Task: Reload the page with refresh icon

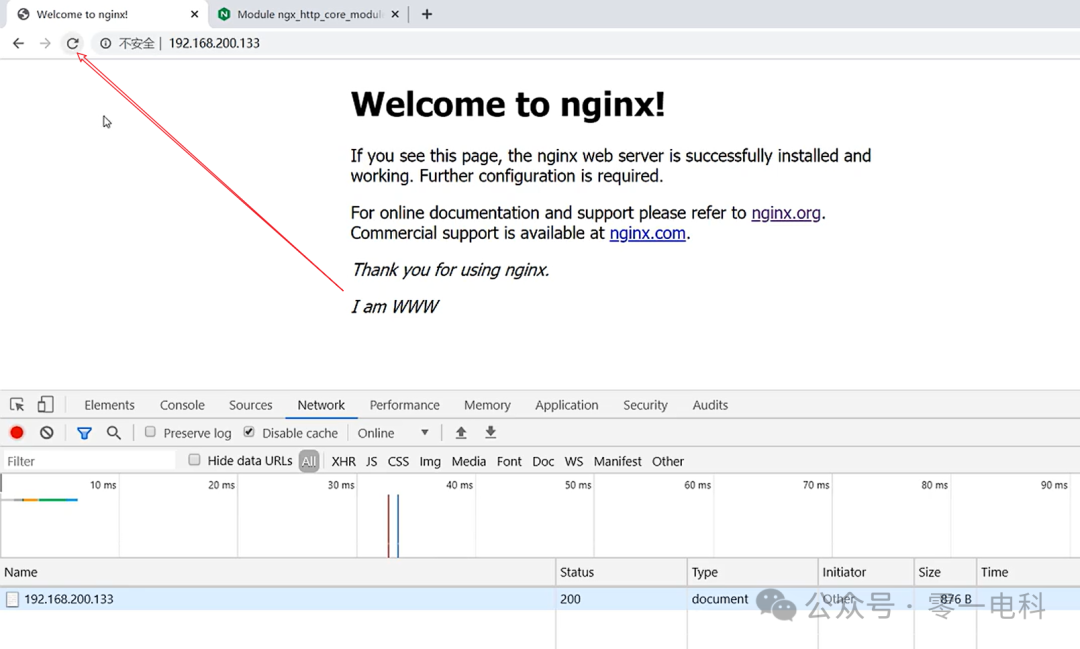Action: pos(72,43)
